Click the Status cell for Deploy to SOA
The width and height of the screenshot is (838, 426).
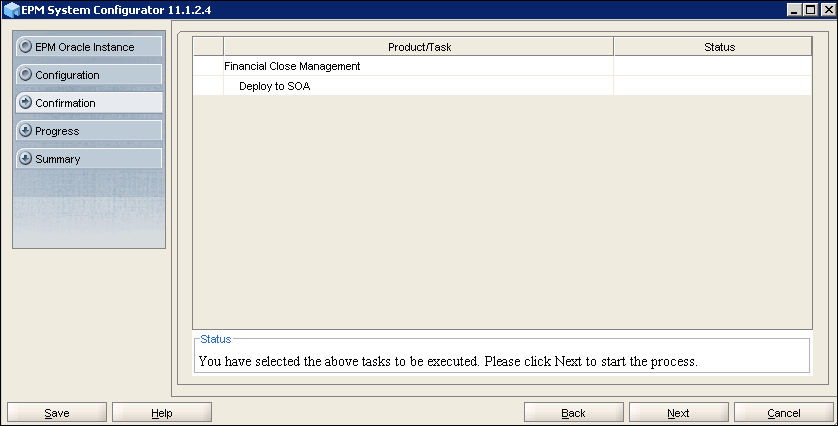(x=712, y=86)
